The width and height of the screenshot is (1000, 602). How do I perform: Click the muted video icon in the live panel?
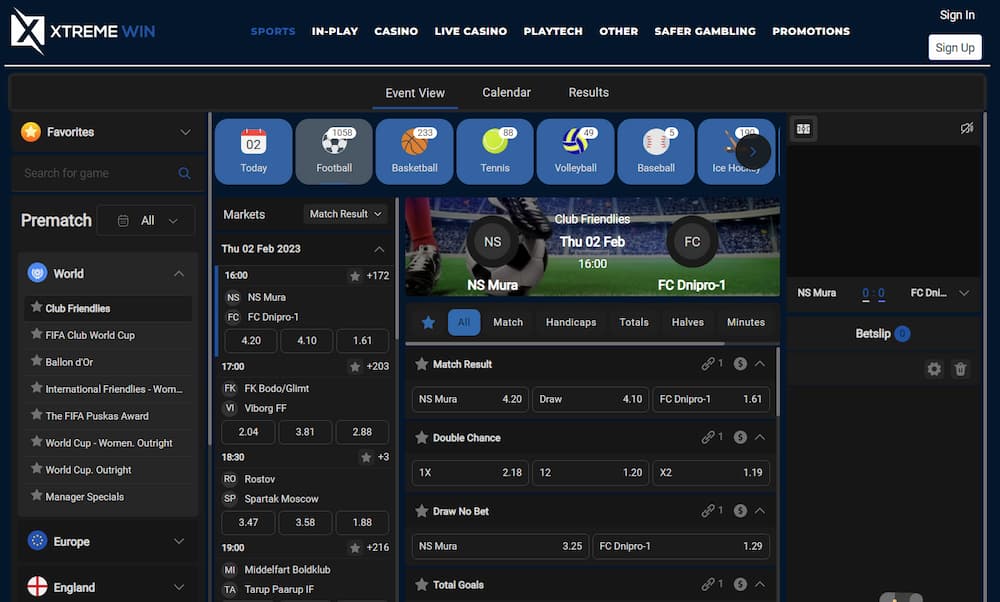pyautogui.click(x=967, y=128)
